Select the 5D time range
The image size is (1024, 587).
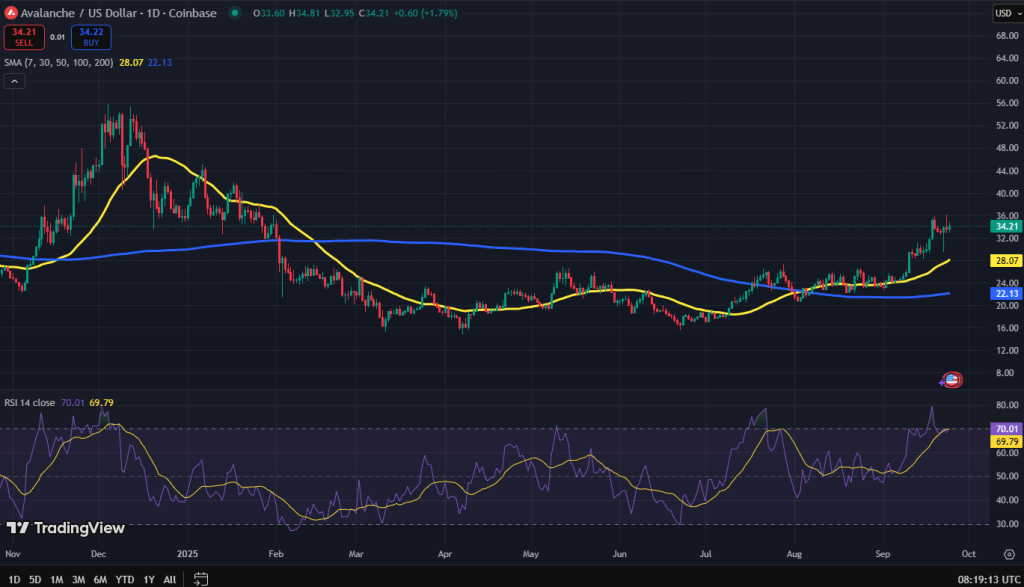pyautogui.click(x=34, y=579)
